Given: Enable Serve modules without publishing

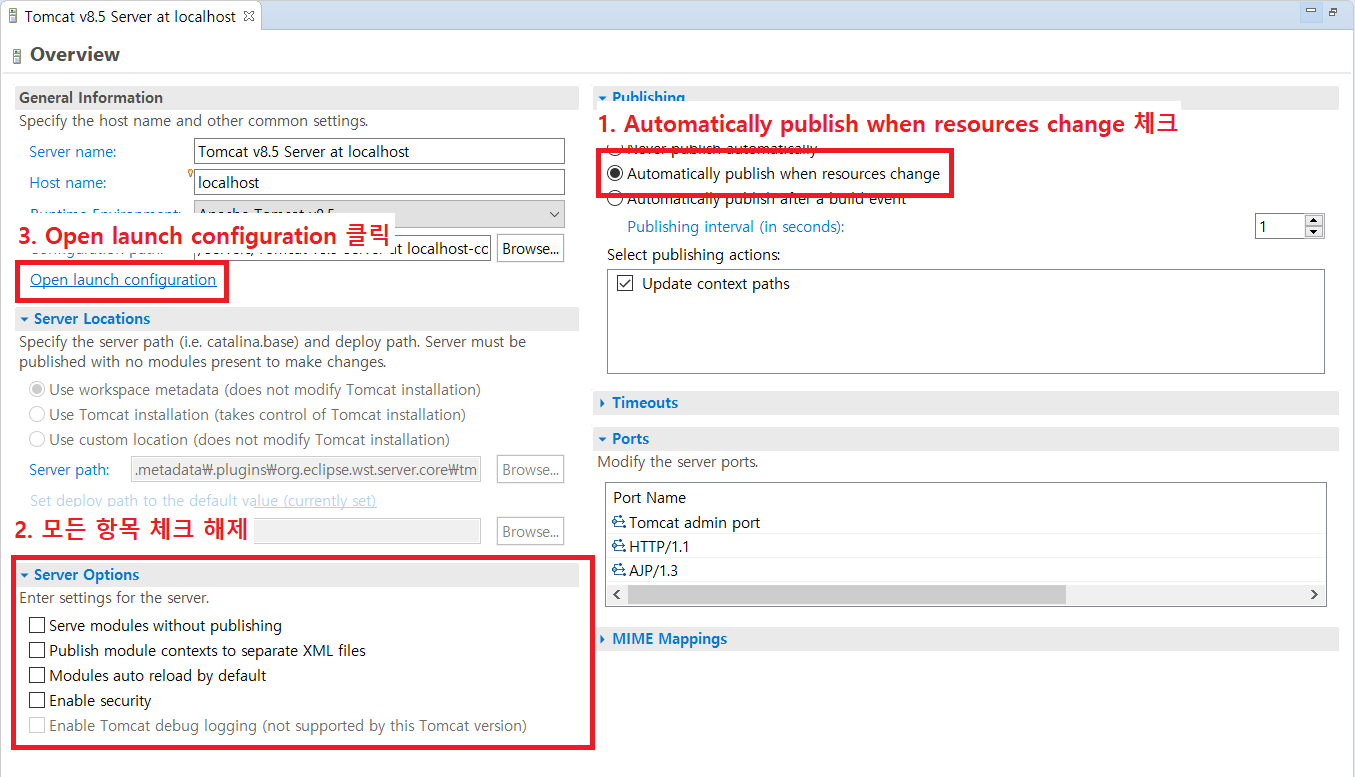Looking at the screenshot, I should click(x=37, y=625).
